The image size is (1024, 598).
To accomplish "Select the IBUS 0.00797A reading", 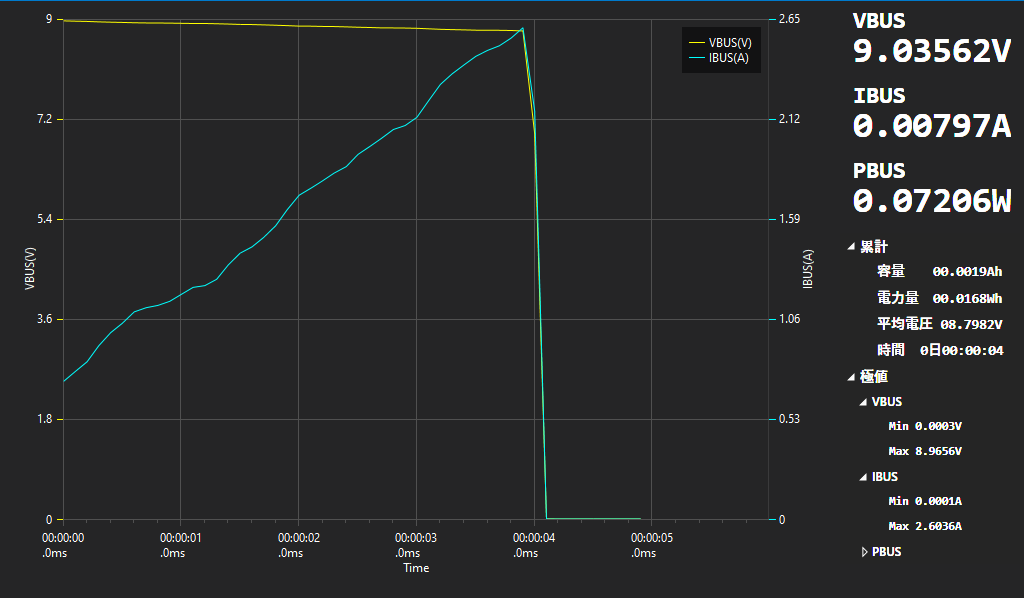I will click(931, 126).
